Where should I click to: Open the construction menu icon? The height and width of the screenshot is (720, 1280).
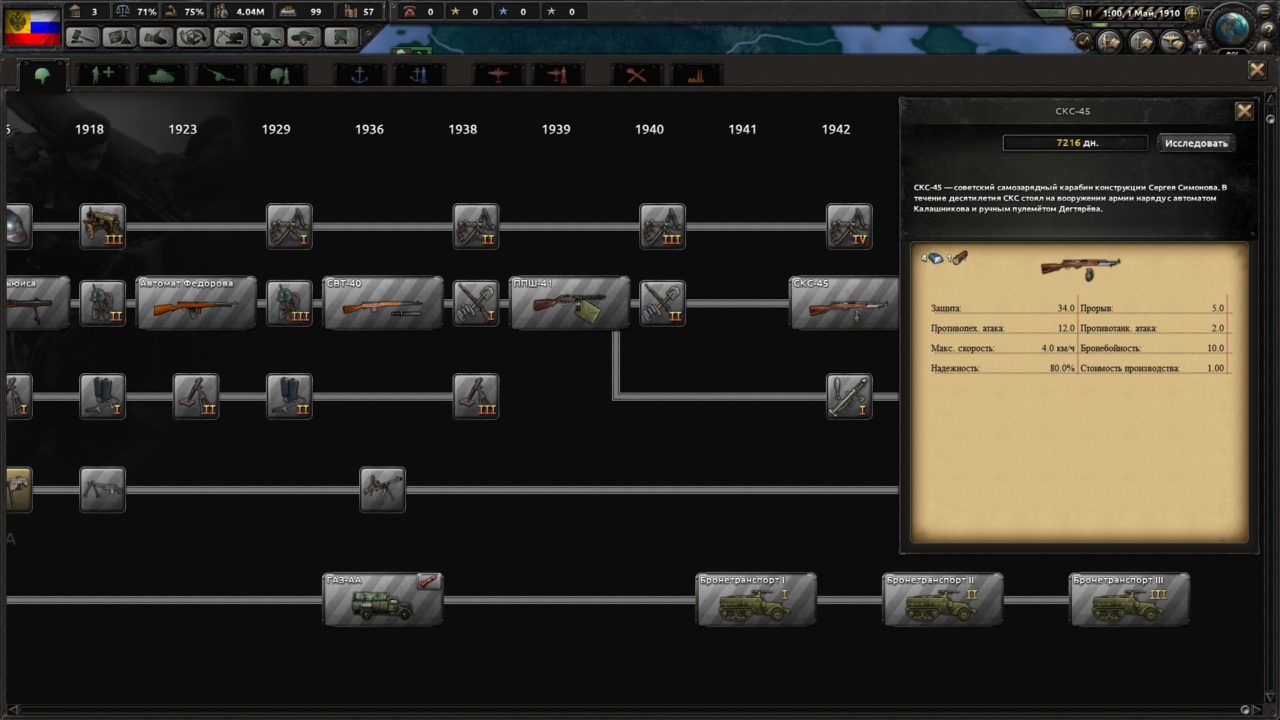pos(228,37)
